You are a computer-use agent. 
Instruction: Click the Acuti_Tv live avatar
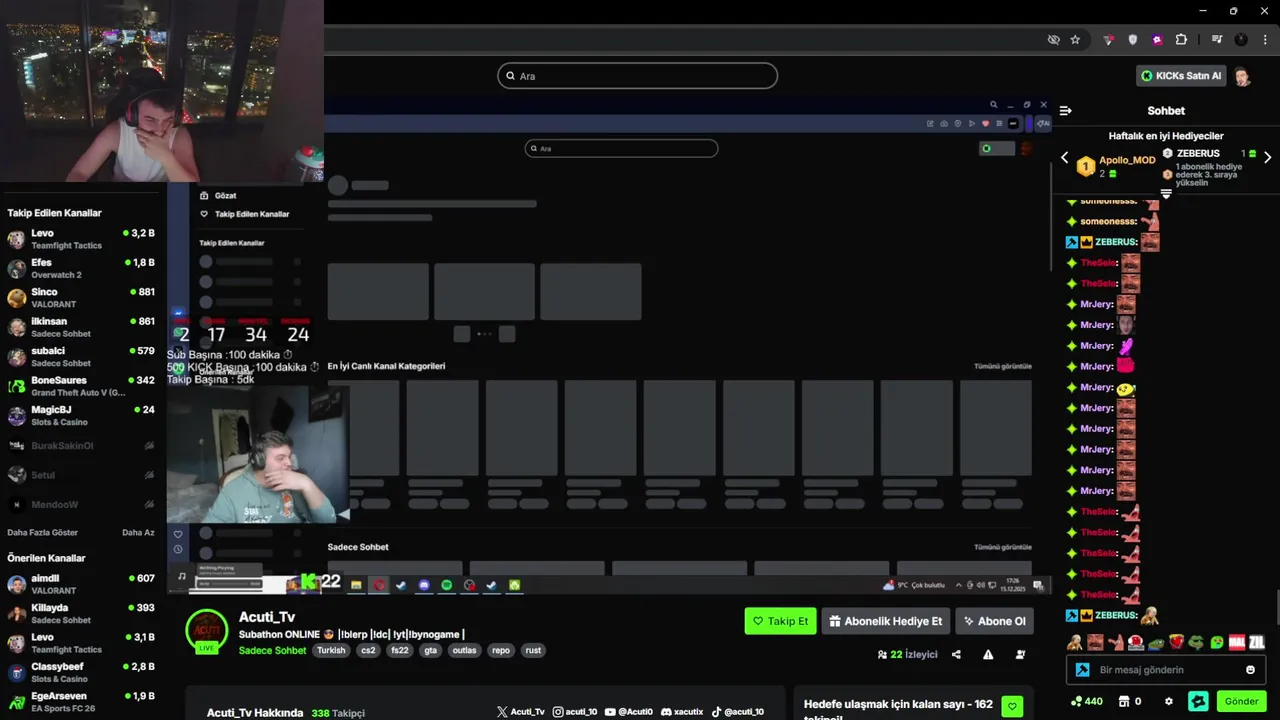[x=207, y=630]
